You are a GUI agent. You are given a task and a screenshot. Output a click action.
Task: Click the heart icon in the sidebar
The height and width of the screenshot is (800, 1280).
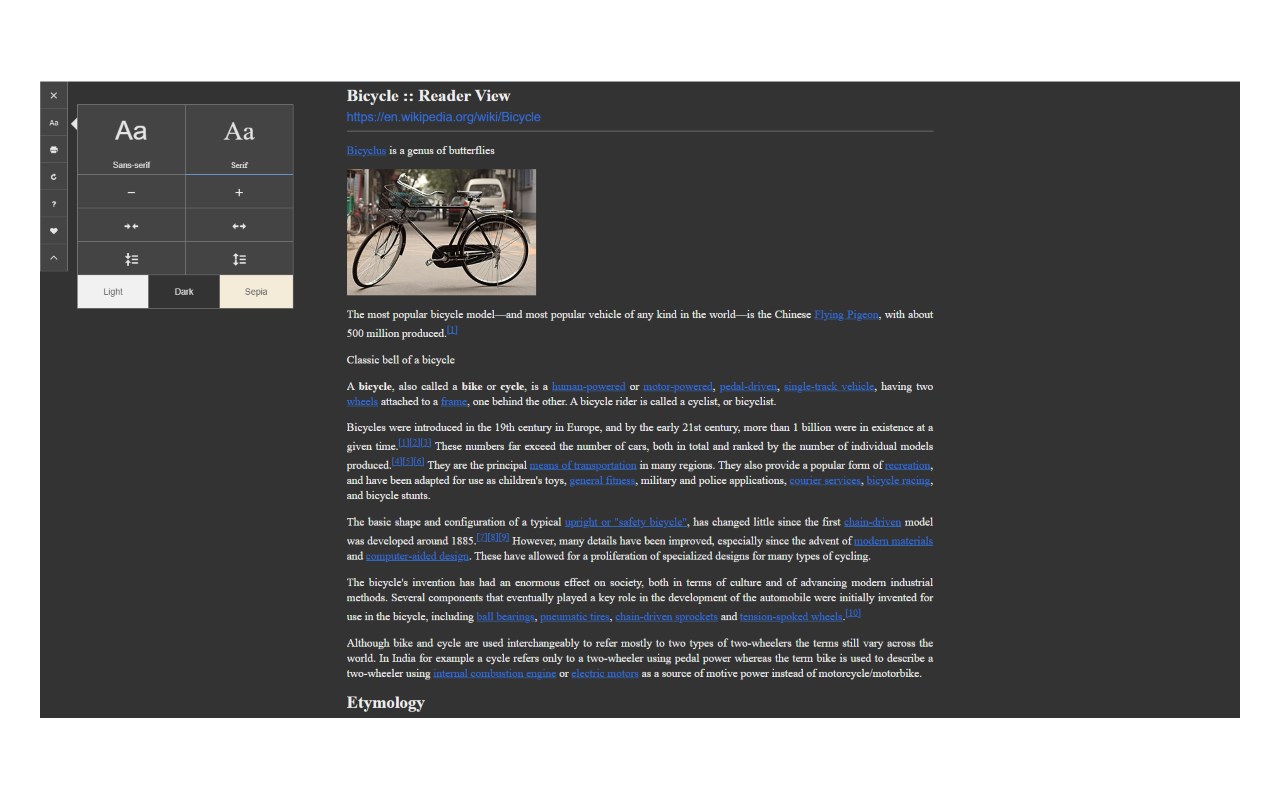[x=54, y=231]
